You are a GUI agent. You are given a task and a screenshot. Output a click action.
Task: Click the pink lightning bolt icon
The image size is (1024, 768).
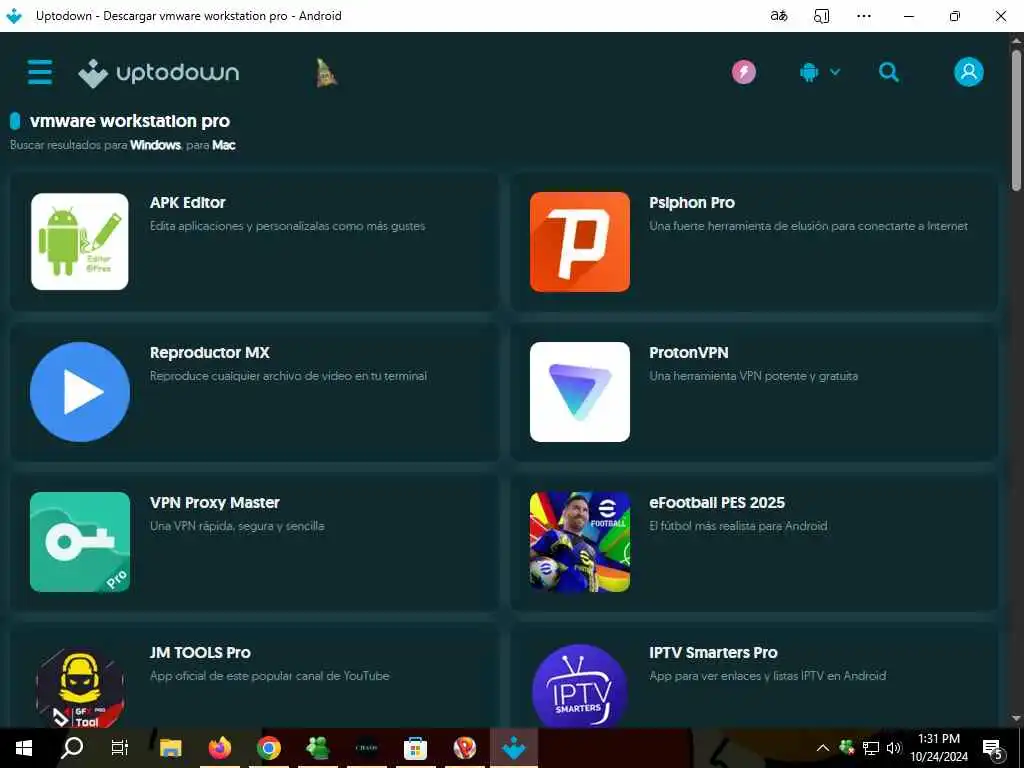click(744, 72)
